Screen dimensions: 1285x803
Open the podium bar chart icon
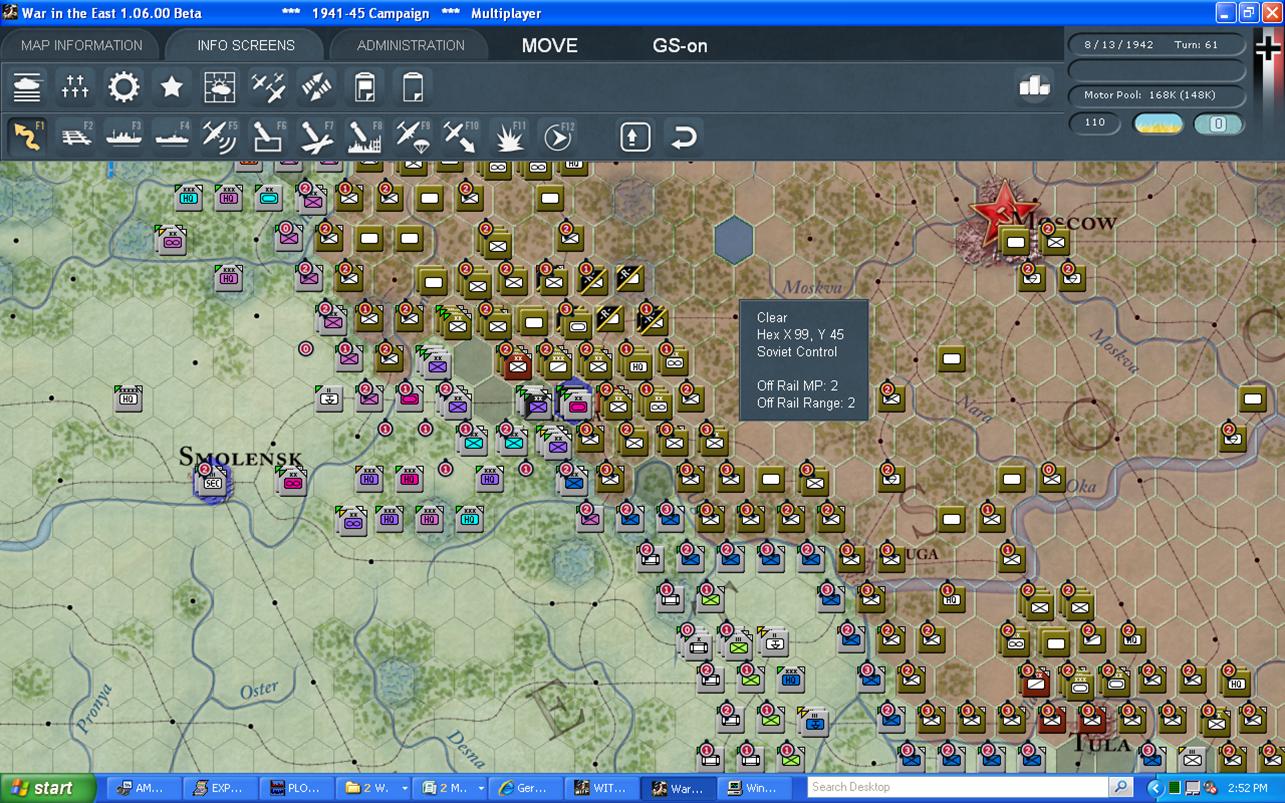click(1034, 87)
